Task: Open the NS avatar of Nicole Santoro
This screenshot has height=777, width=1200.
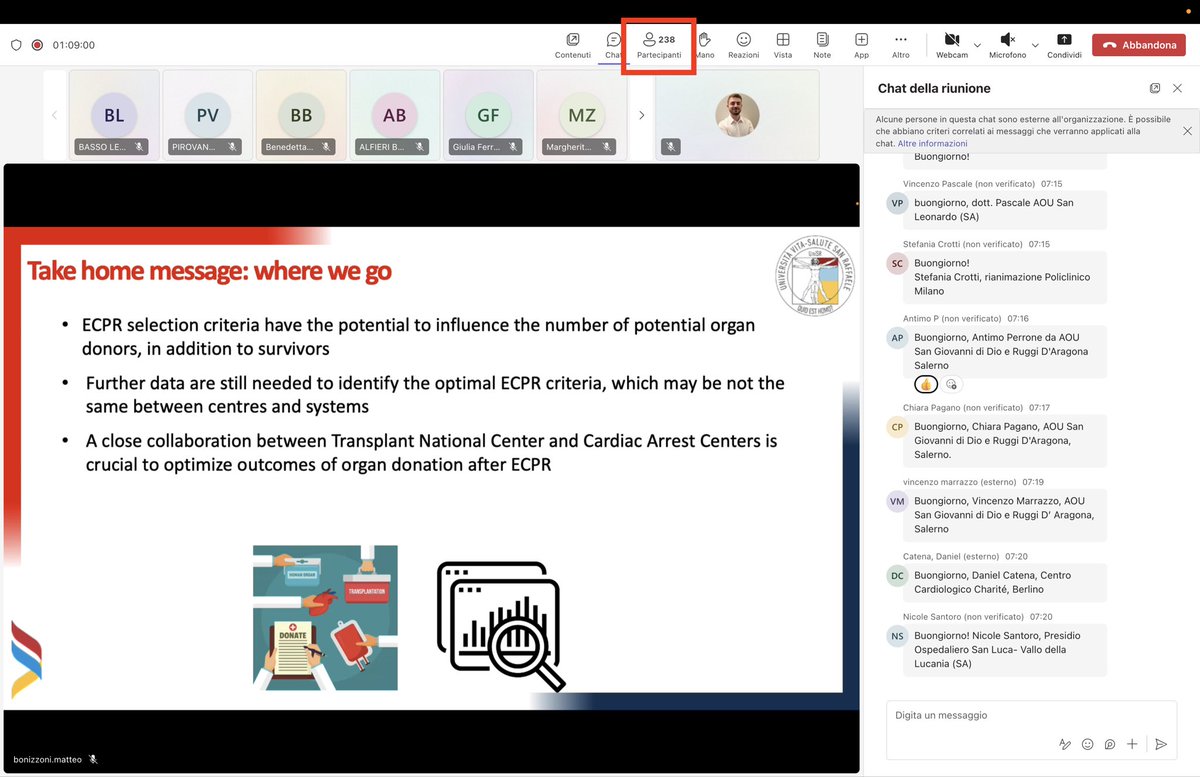Action: (x=897, y=636)
